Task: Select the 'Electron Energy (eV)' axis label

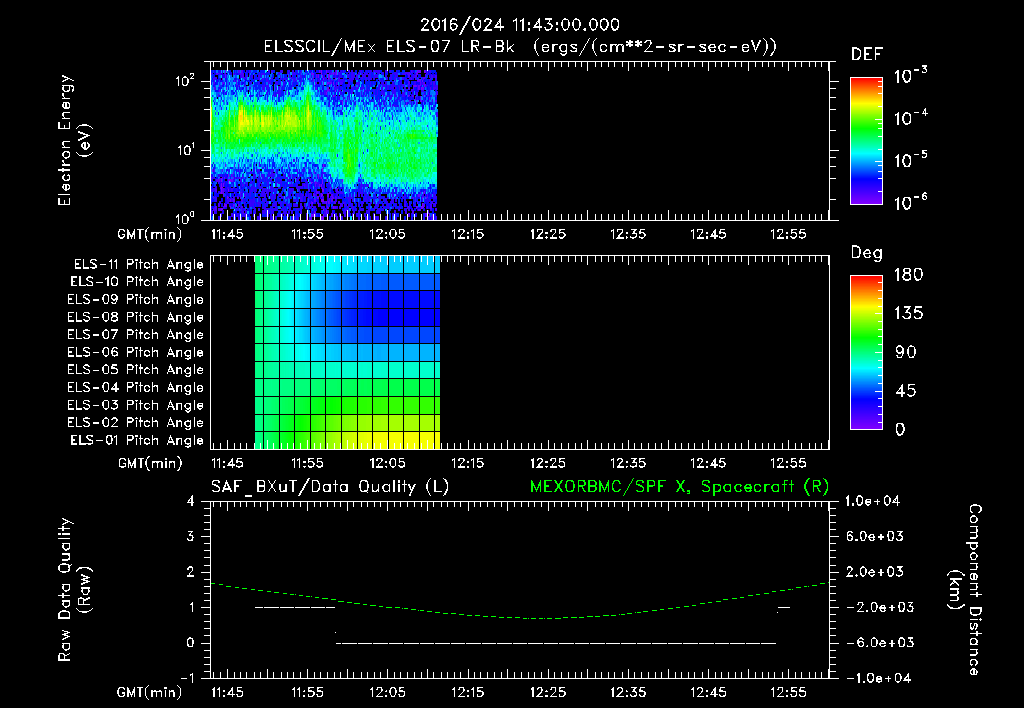Action: [x=74, y=140]
